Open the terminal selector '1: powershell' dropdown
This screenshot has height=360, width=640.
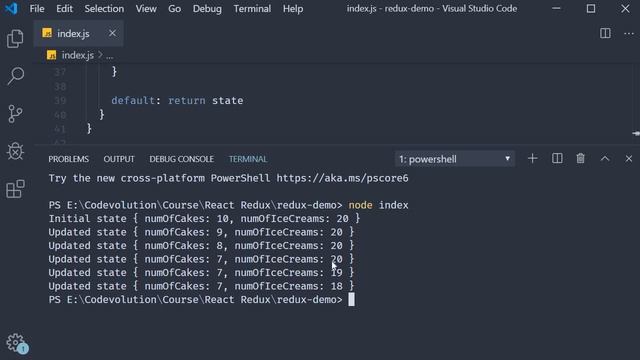click(x=455, y=159)
